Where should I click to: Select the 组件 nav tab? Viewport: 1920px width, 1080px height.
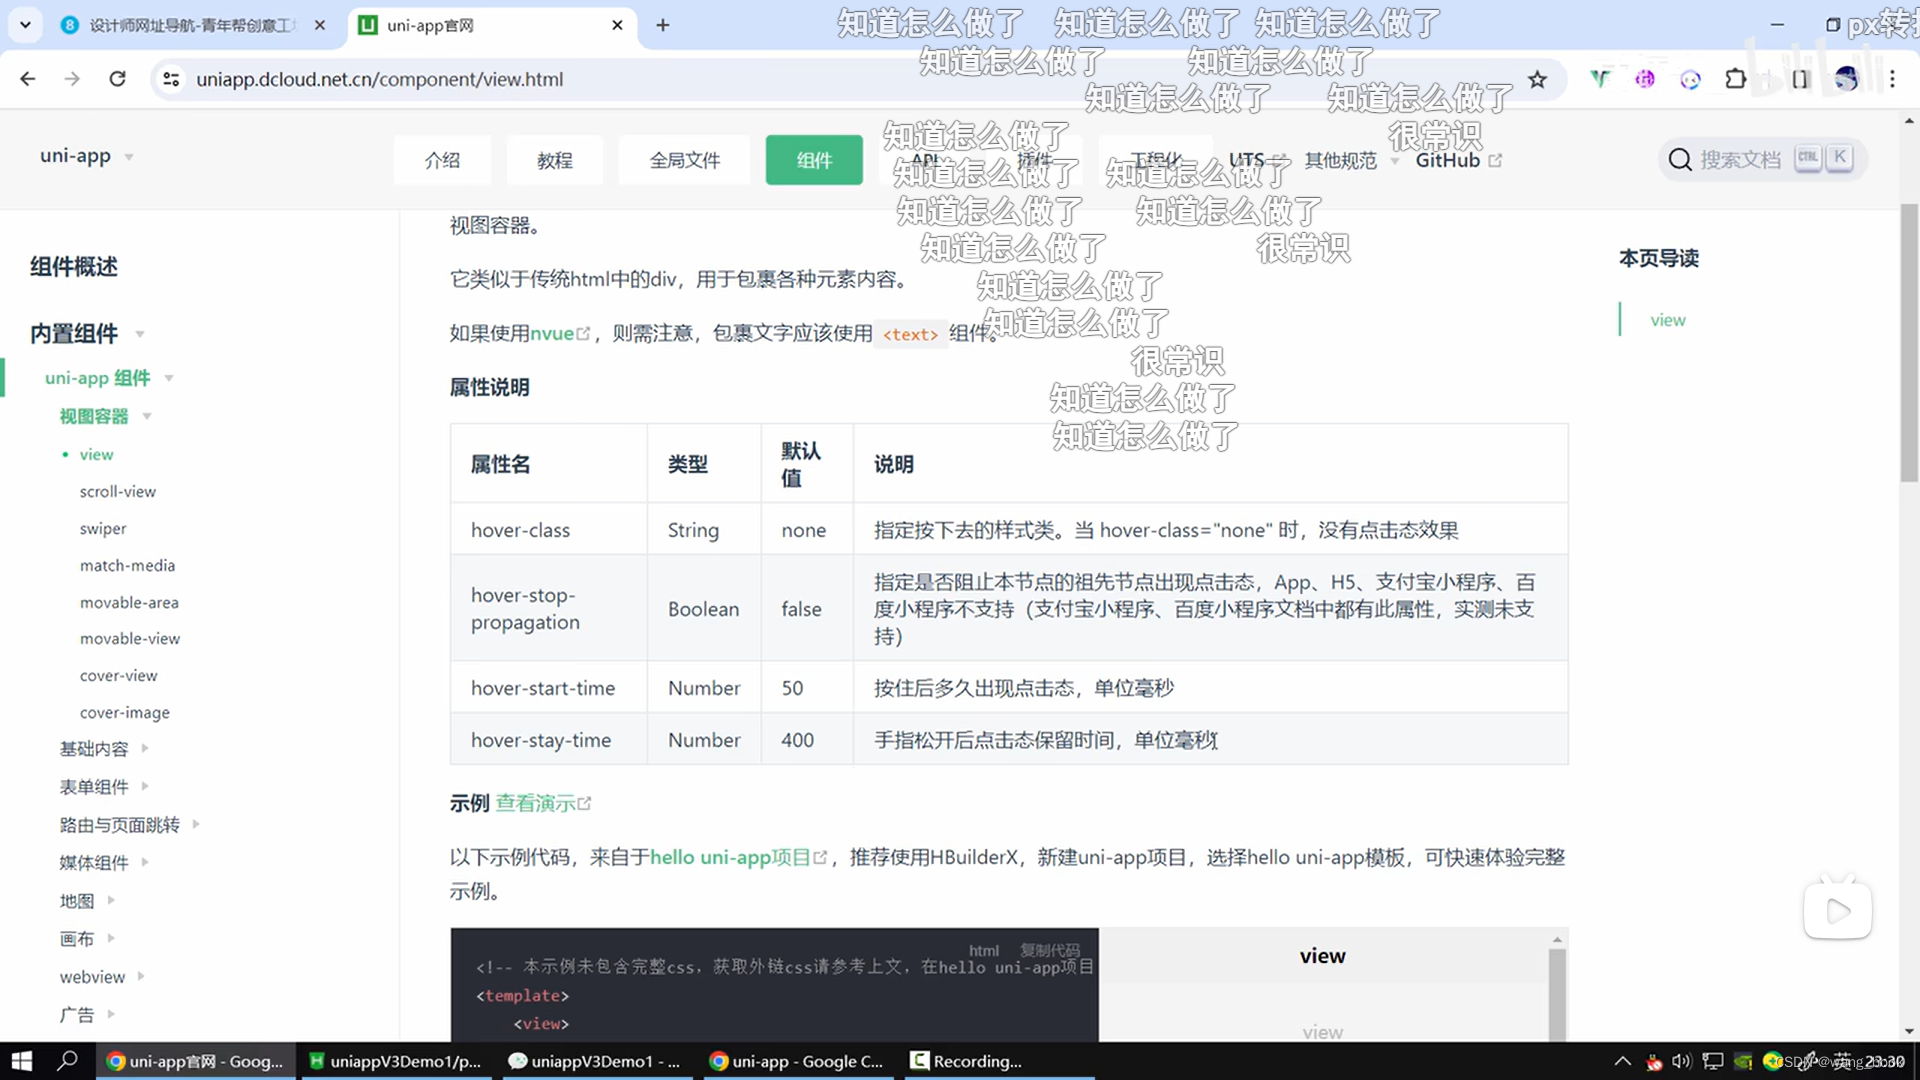[x=814, y=160]
